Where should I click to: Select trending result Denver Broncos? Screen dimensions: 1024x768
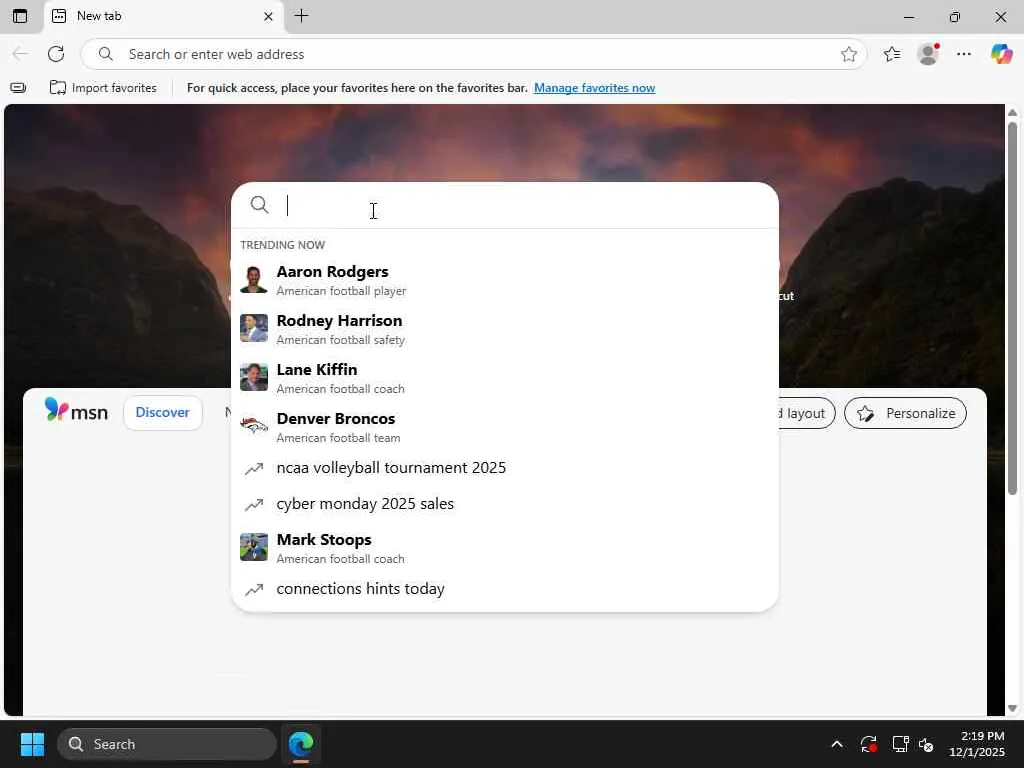pyautogui.click(x=505, y=427)
